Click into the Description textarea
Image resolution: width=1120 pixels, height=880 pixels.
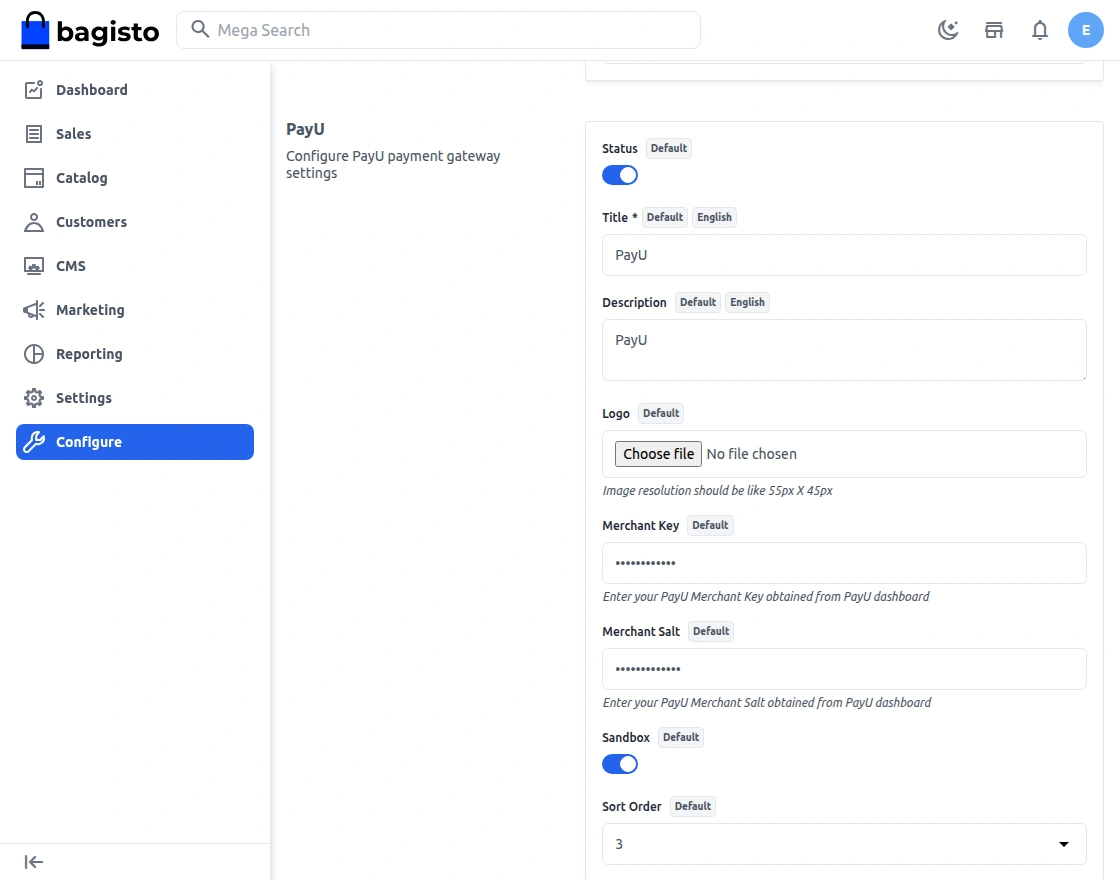tap(844, 350)
